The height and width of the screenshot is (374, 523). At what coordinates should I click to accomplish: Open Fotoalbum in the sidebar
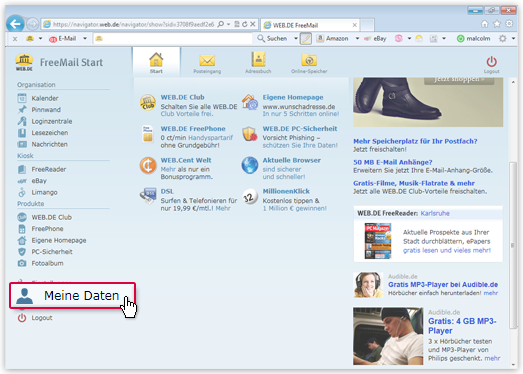40,264
